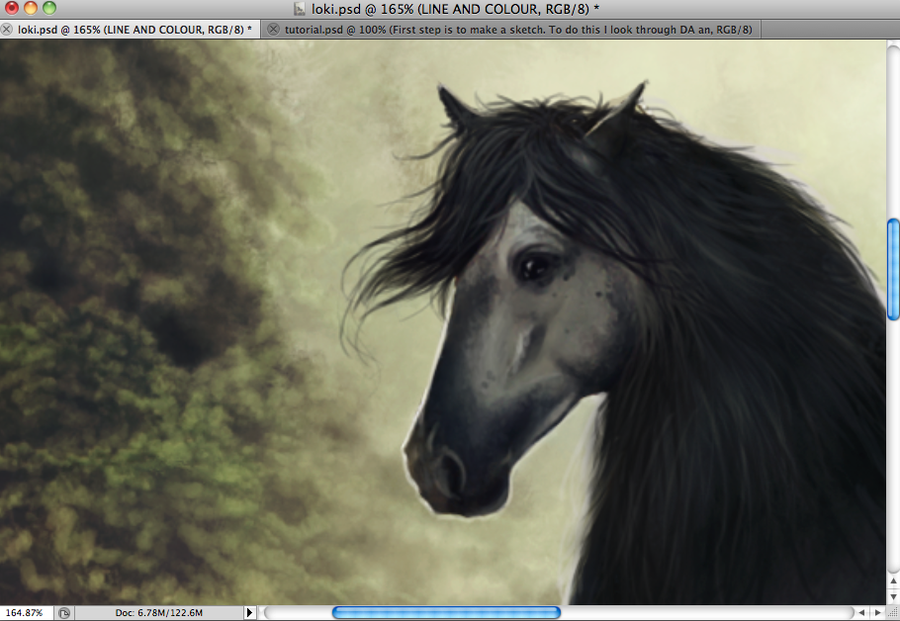Click the status bar preview icon beside zoom

pyautogui.click(x=64, y=613)
